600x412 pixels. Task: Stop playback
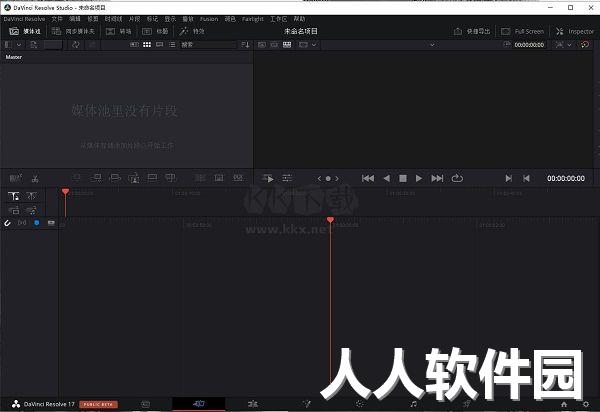click(403, 178)
